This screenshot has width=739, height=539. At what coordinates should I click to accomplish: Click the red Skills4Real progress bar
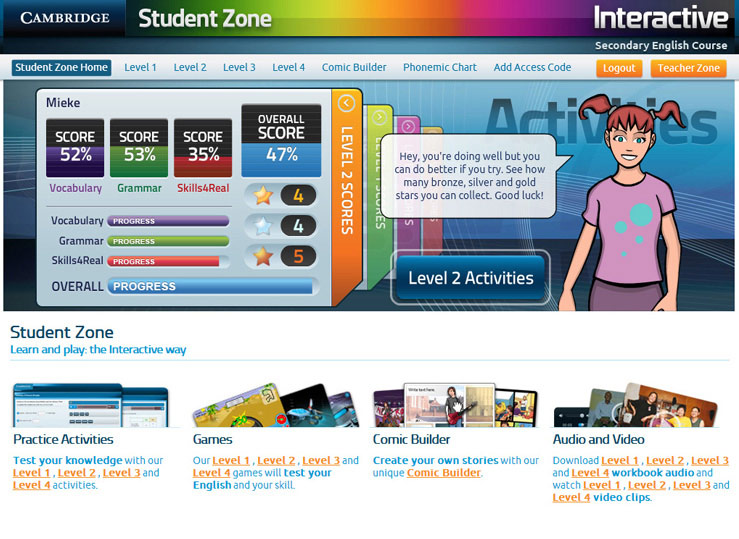[x=168, y=261]
